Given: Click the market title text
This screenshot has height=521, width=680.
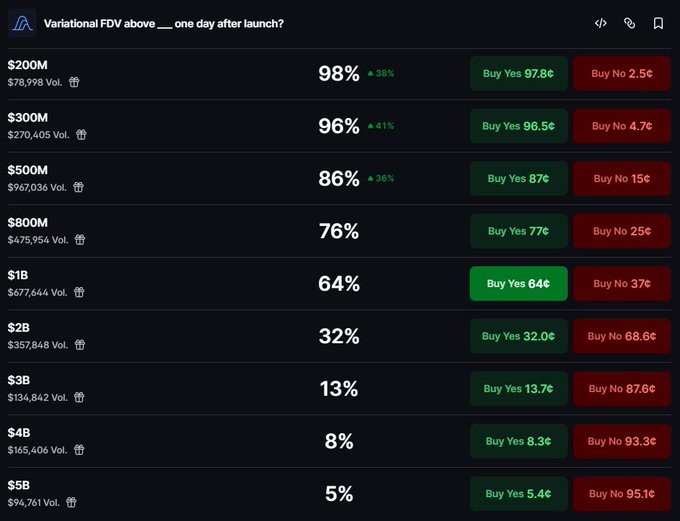Looking at the screenshot, I should click(x=163, y=23).
